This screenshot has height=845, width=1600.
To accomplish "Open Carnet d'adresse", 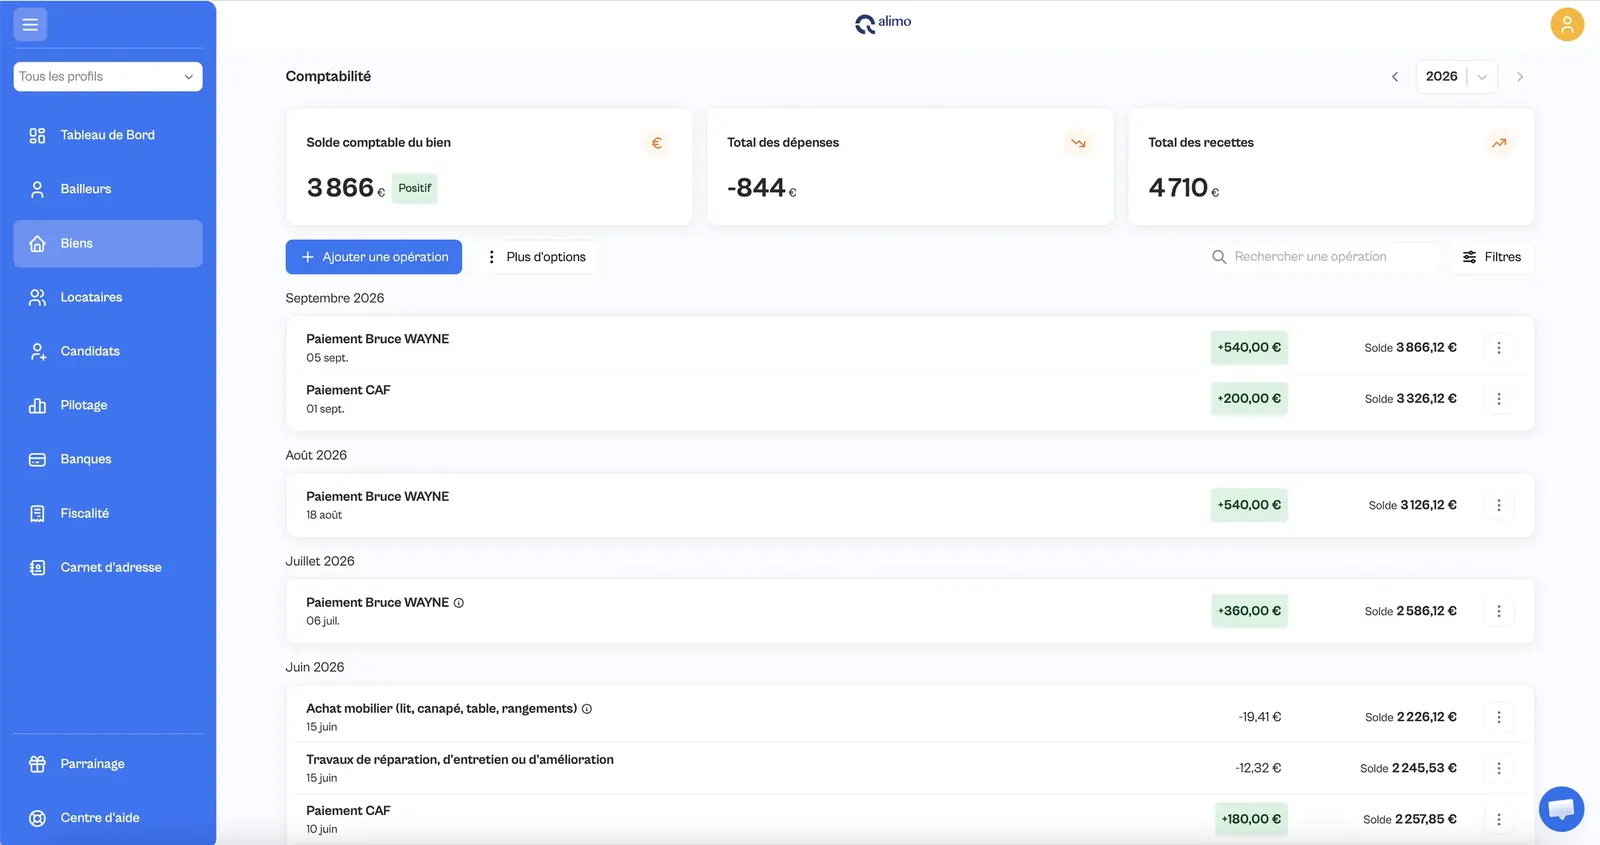I will (108, 567).
